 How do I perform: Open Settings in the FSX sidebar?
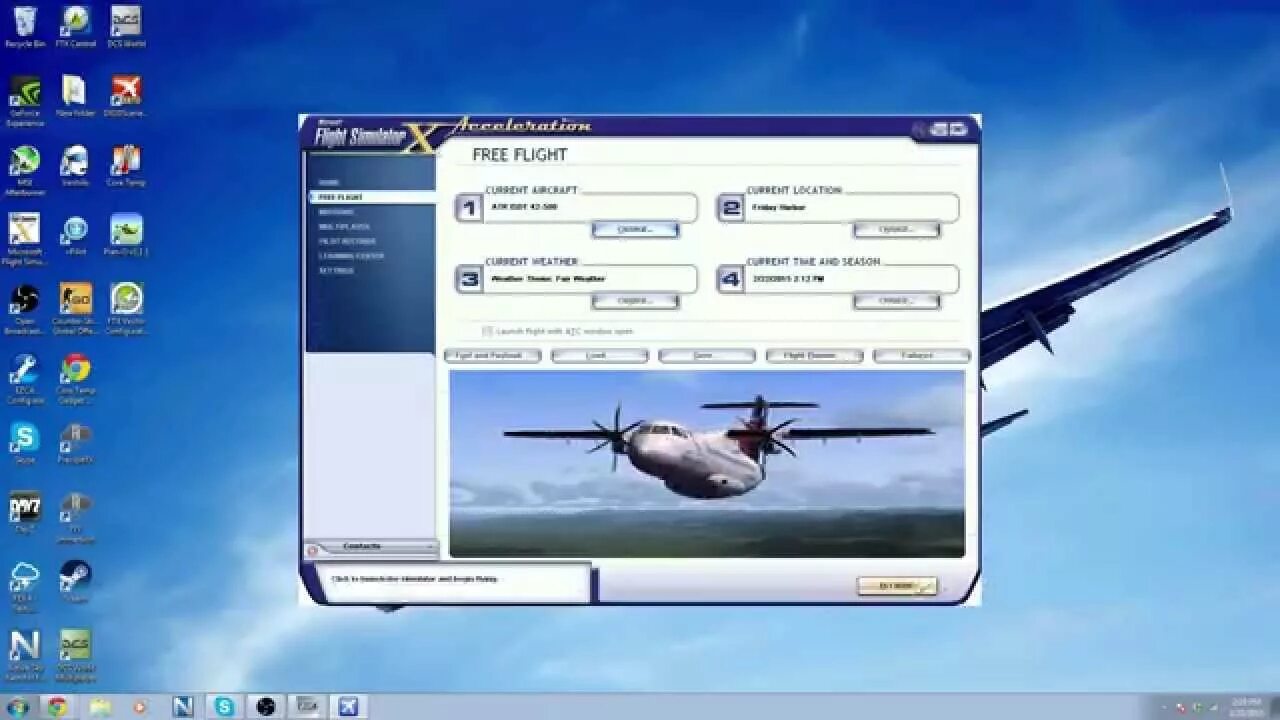(336, 271)
